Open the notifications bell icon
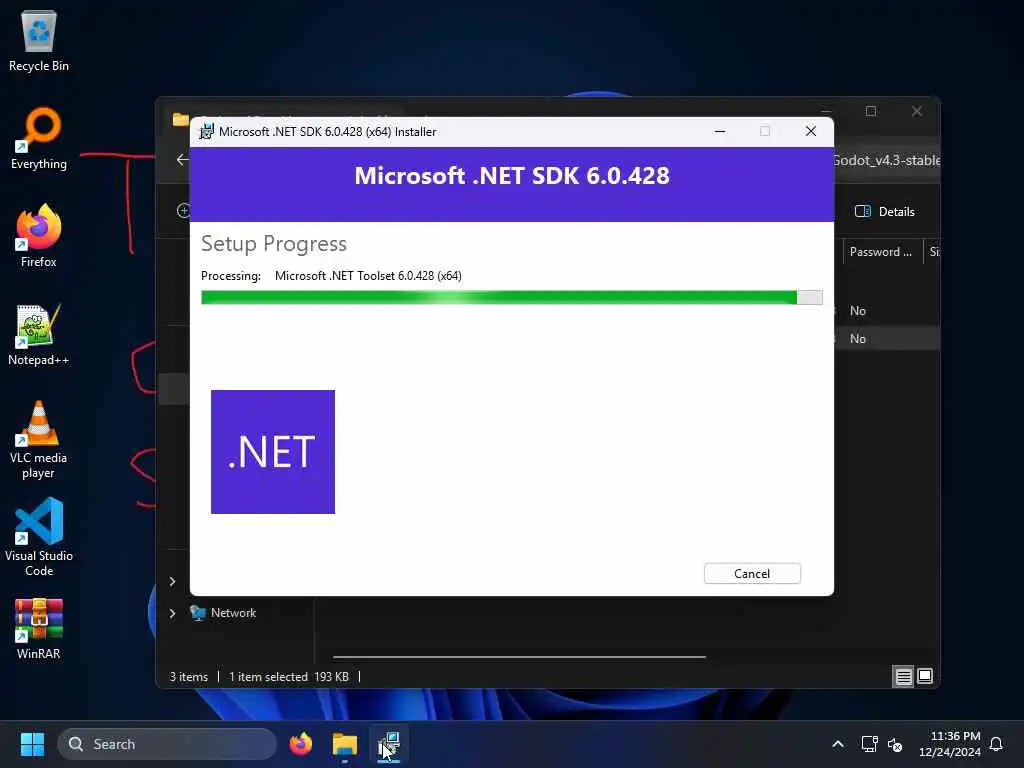The image size is (1024, 768). click(997, 744)
